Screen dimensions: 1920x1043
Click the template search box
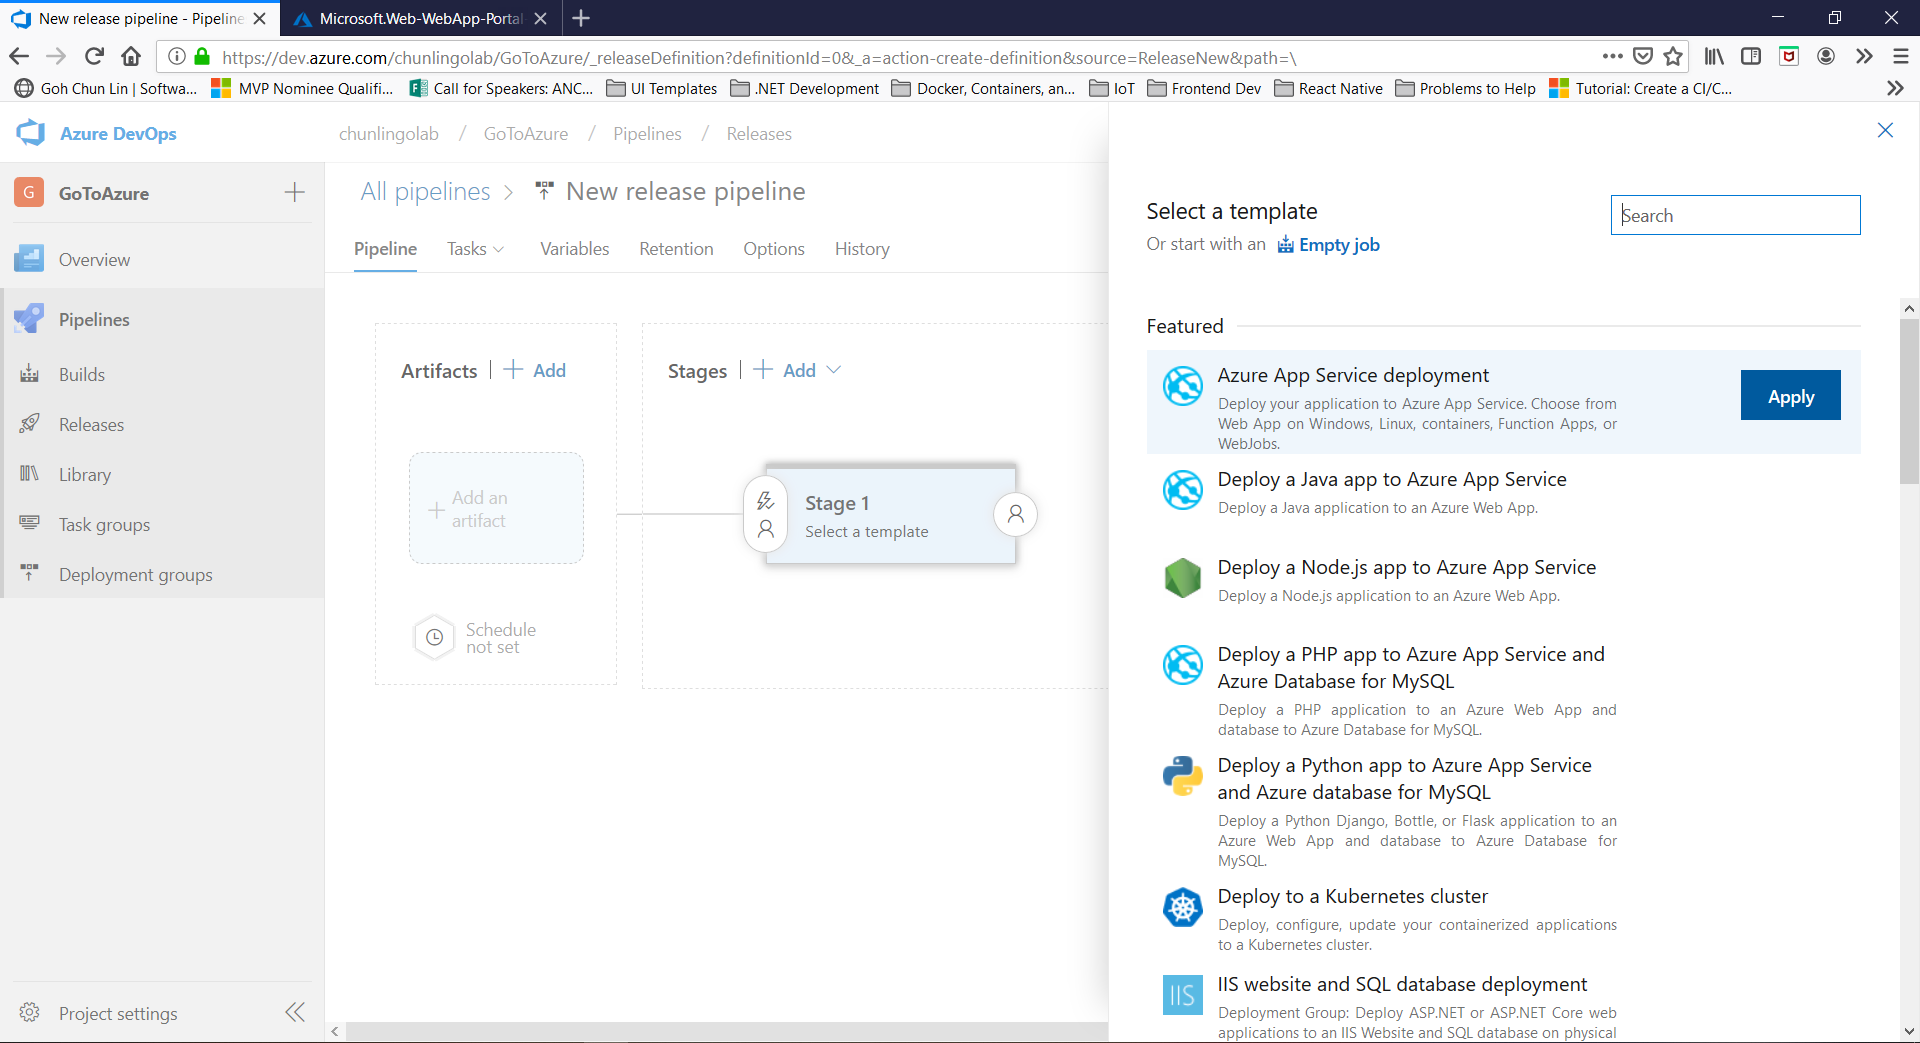pyautogui.click(x=1735, y=215)
